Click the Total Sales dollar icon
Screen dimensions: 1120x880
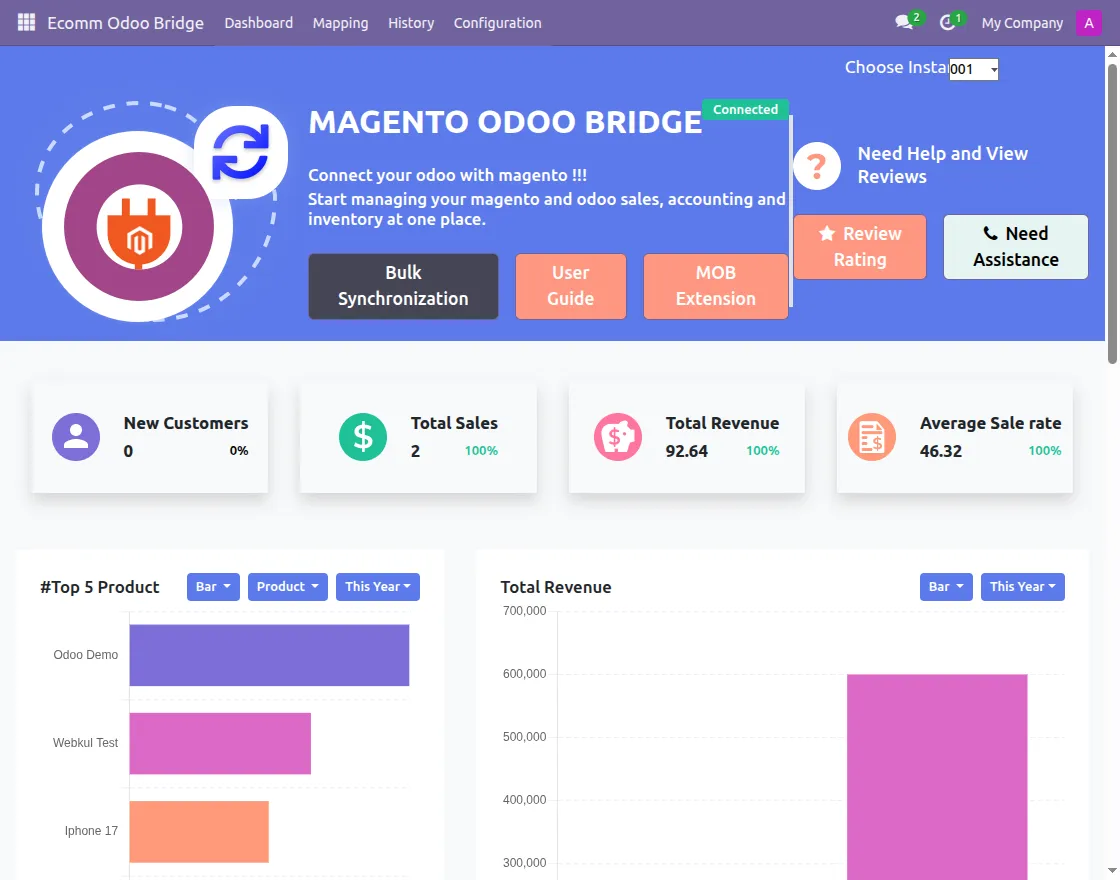[363, 436]
